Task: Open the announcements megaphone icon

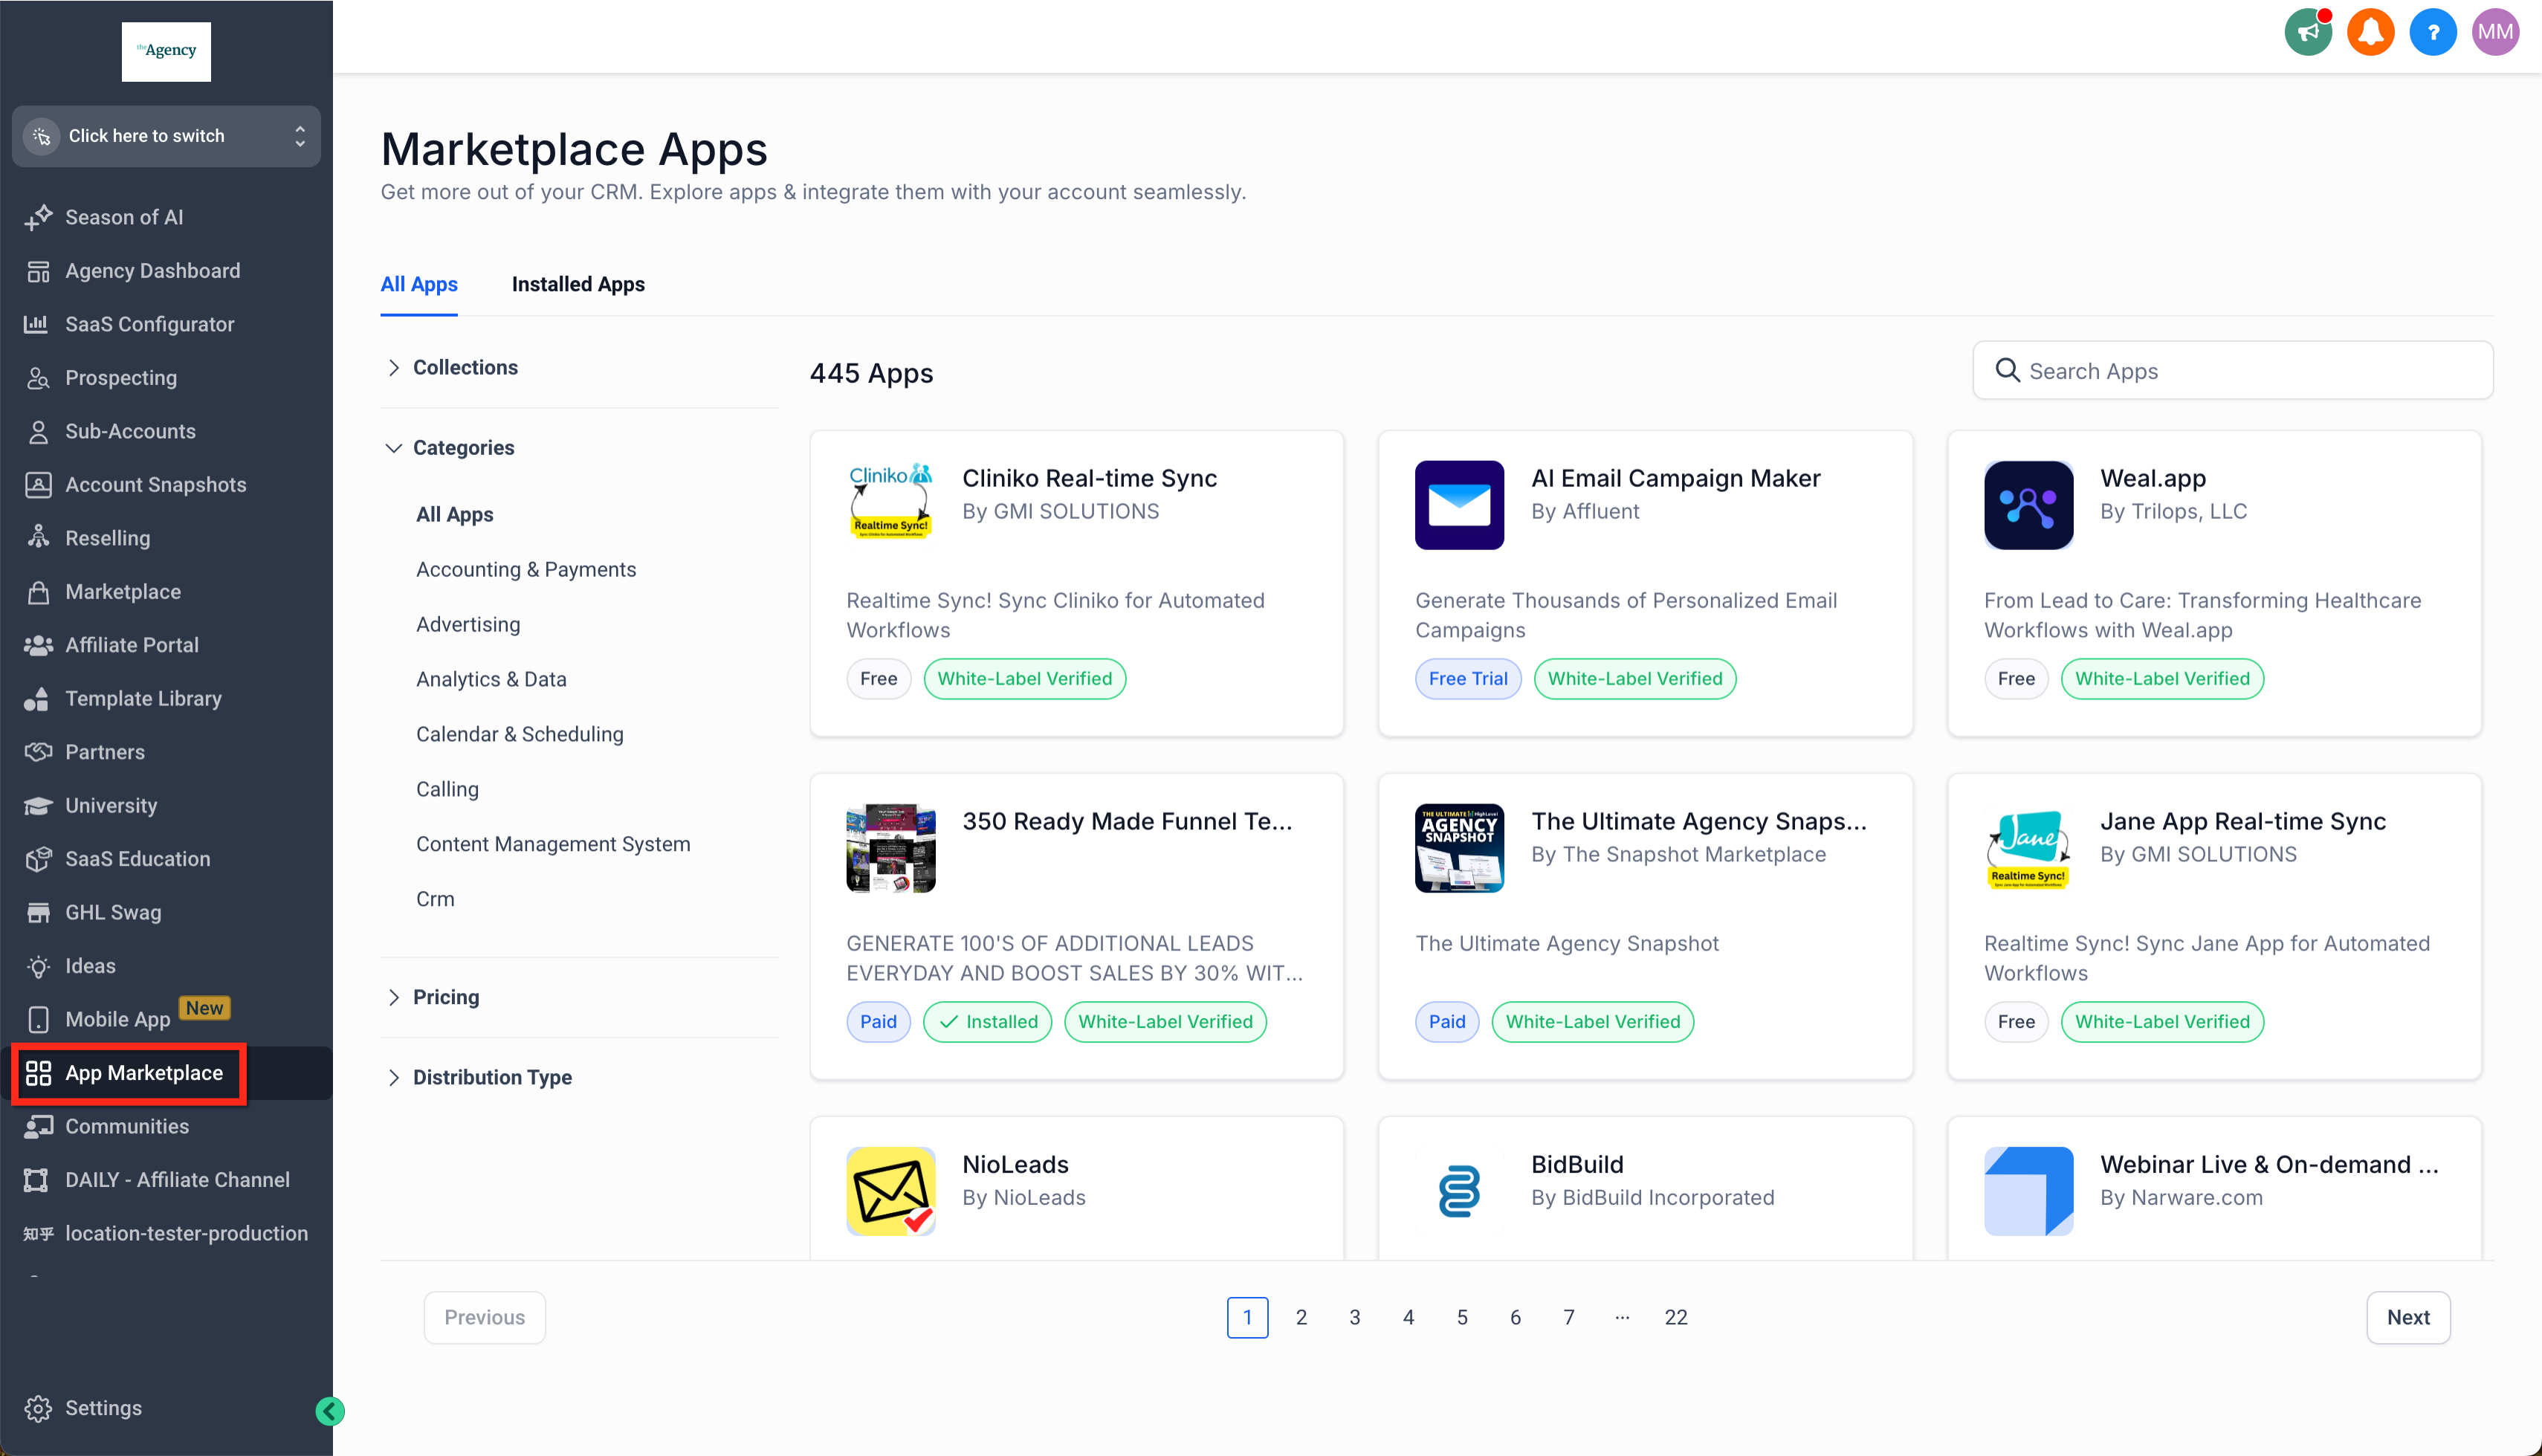Action: [x=2308, y=33]
